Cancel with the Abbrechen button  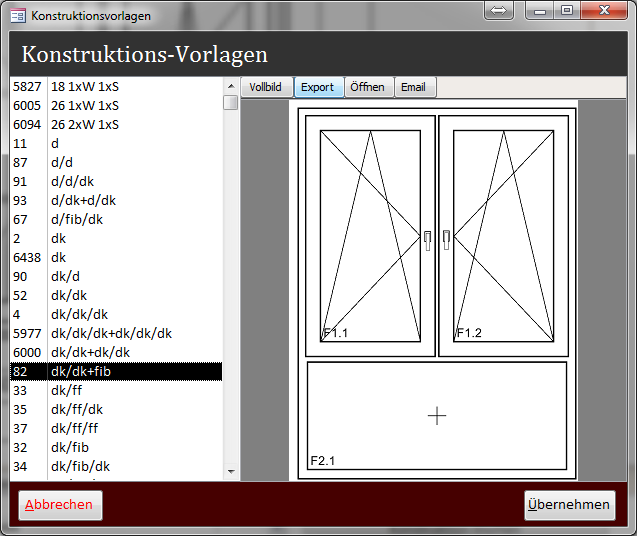pyautogui.click(x=60, y=505)
